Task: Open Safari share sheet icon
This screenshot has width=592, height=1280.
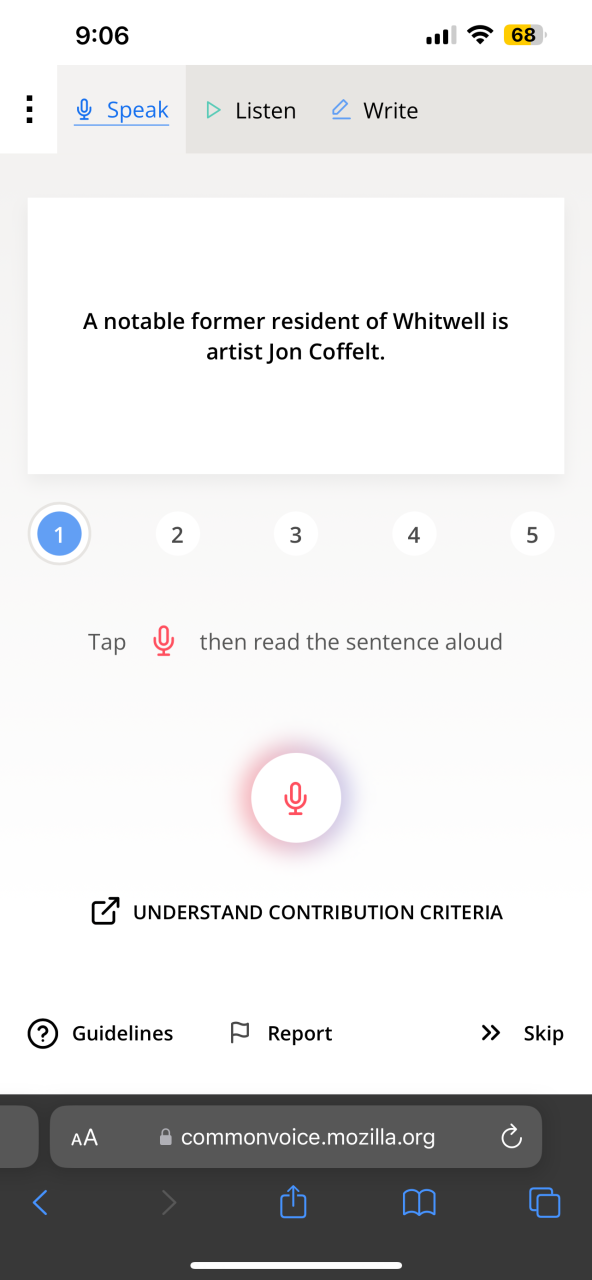Action: click(292, 1201)
